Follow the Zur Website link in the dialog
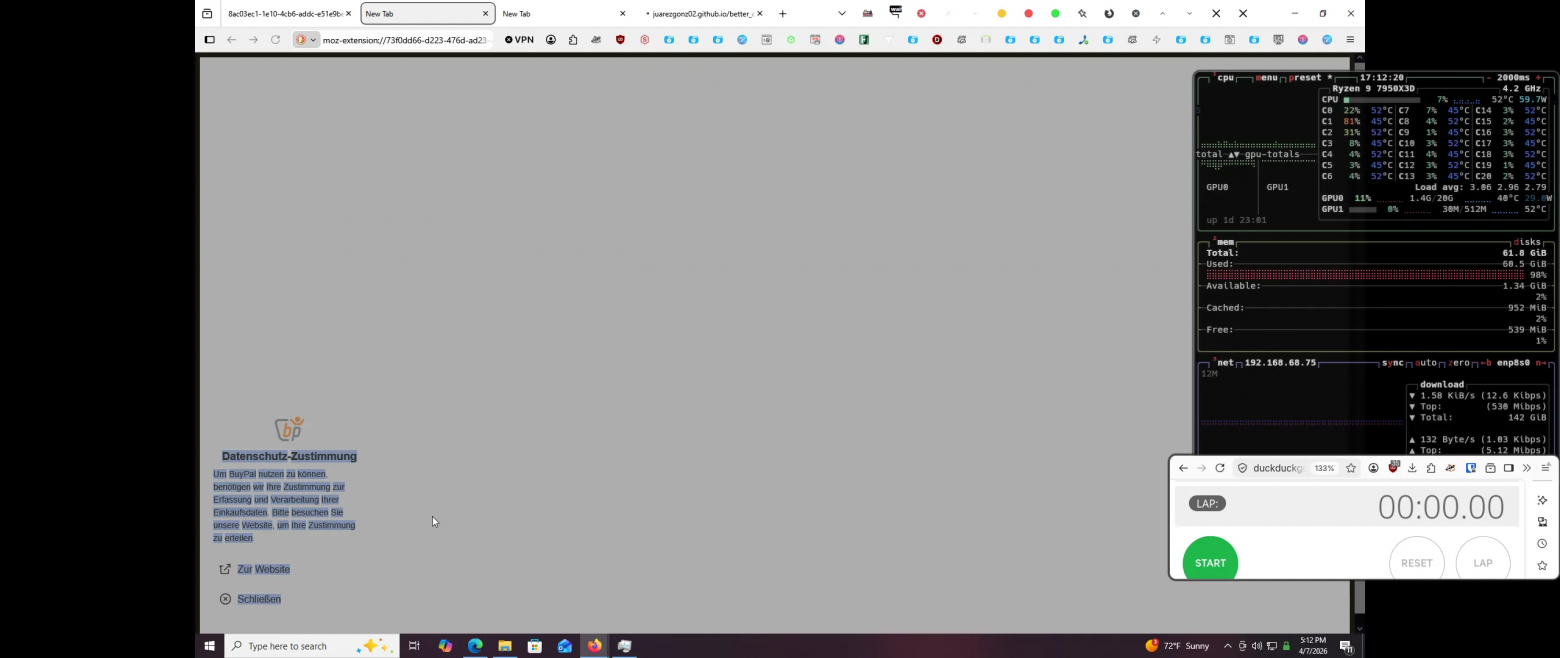1560x658 pixels. tap(264, 569)
